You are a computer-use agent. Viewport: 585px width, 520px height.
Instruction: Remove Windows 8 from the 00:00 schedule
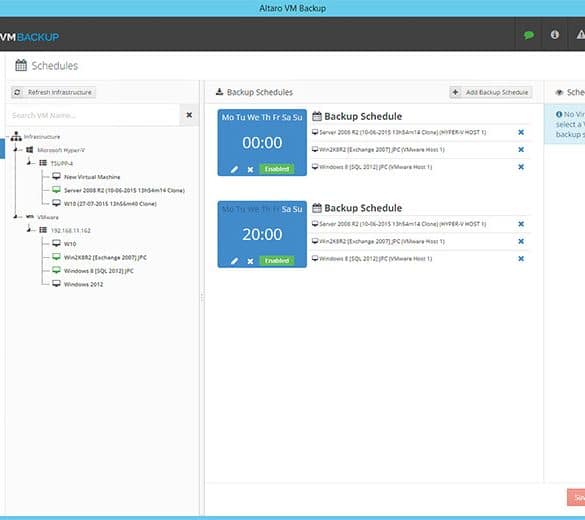point(521,167)
